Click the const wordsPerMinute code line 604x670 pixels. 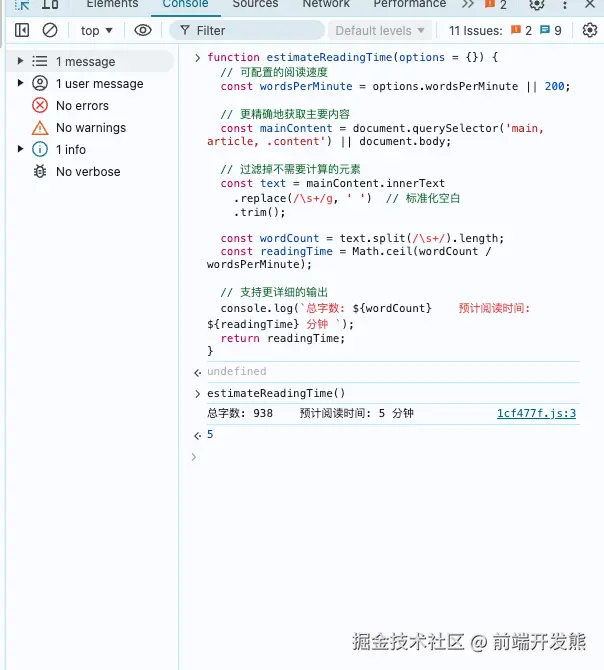[395, 86]
